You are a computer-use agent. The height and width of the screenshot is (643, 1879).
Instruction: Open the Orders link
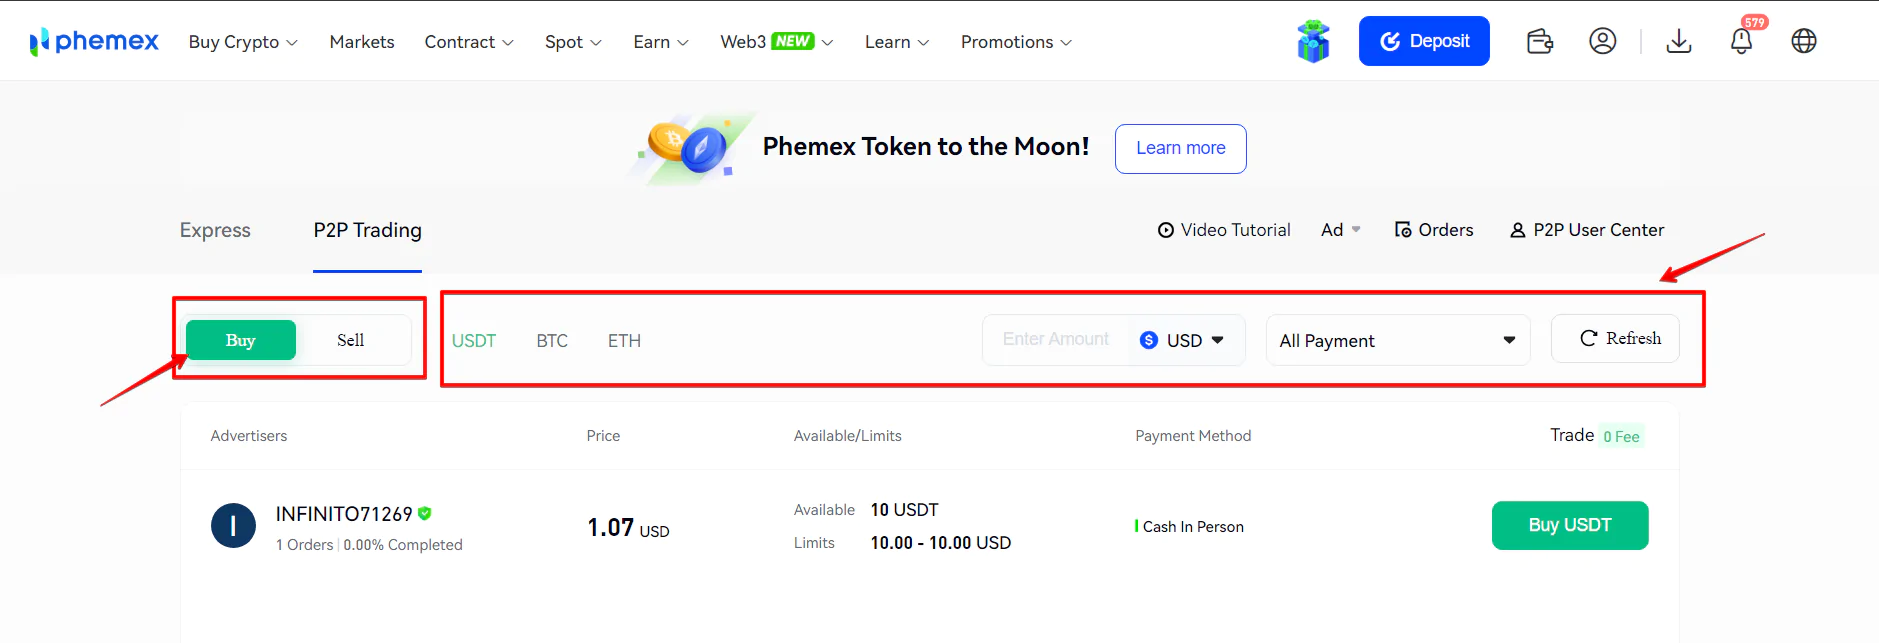[1434, 230]
